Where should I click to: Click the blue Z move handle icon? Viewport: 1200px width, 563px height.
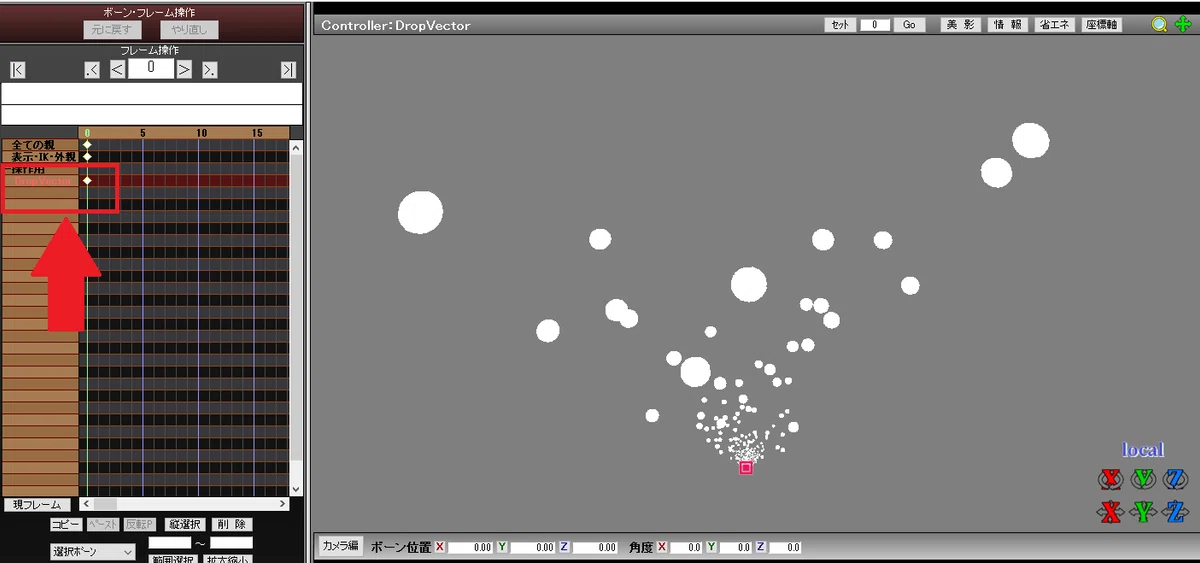click(x=1175, y=512)
